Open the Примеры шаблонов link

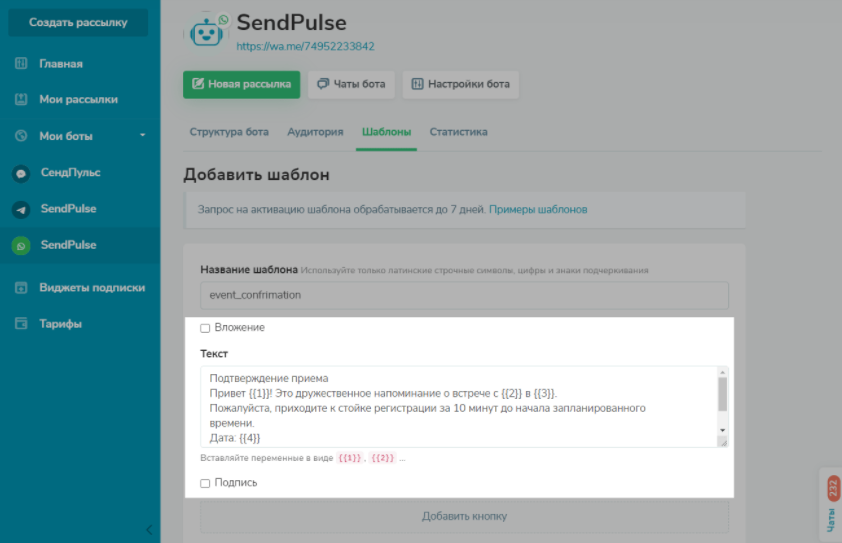tap(538, 210)
